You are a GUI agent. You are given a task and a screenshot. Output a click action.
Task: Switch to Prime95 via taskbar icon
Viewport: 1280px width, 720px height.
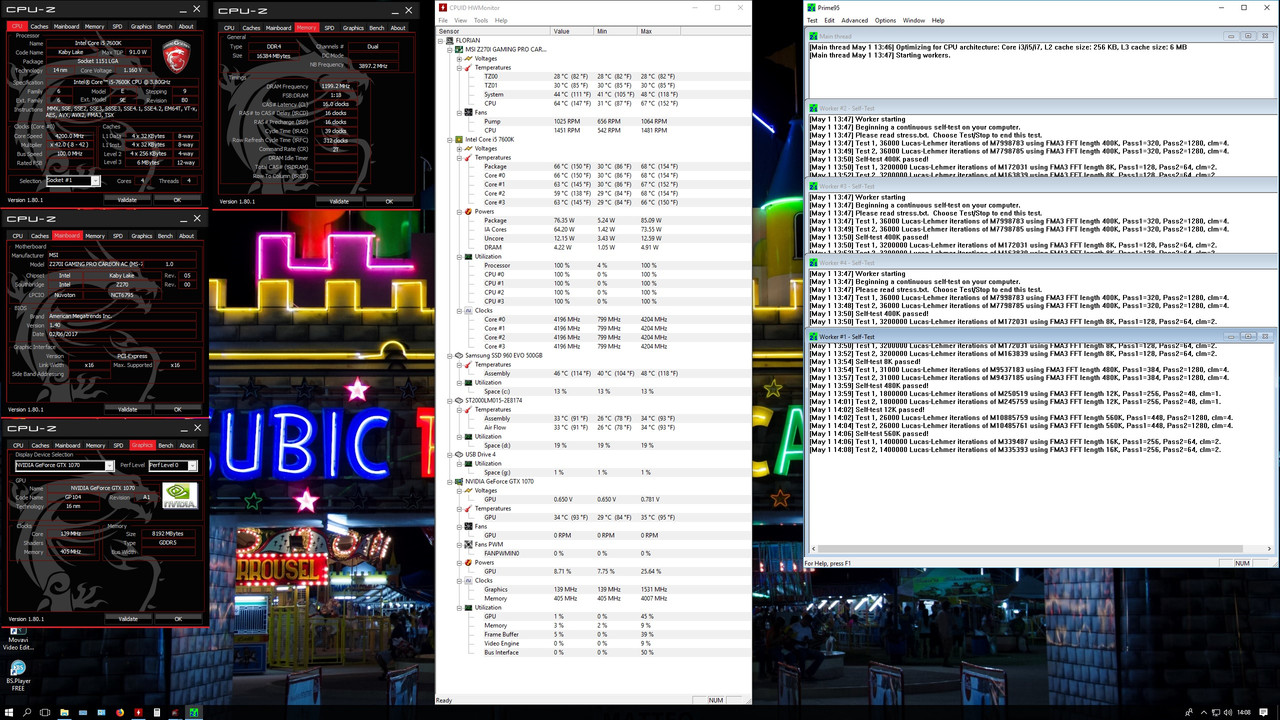click(194, 712)
